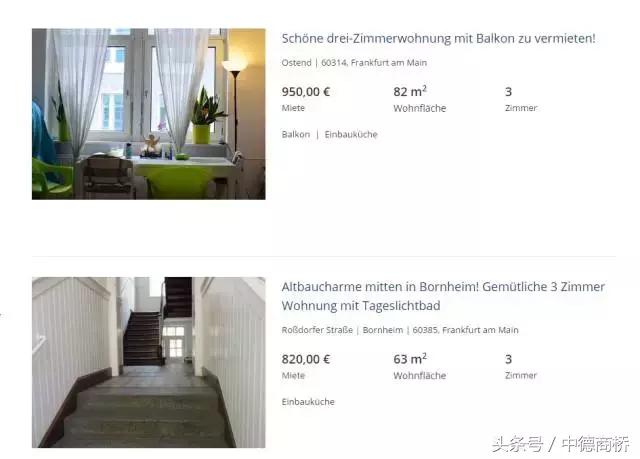Click the 82 m² living area value

410,91
